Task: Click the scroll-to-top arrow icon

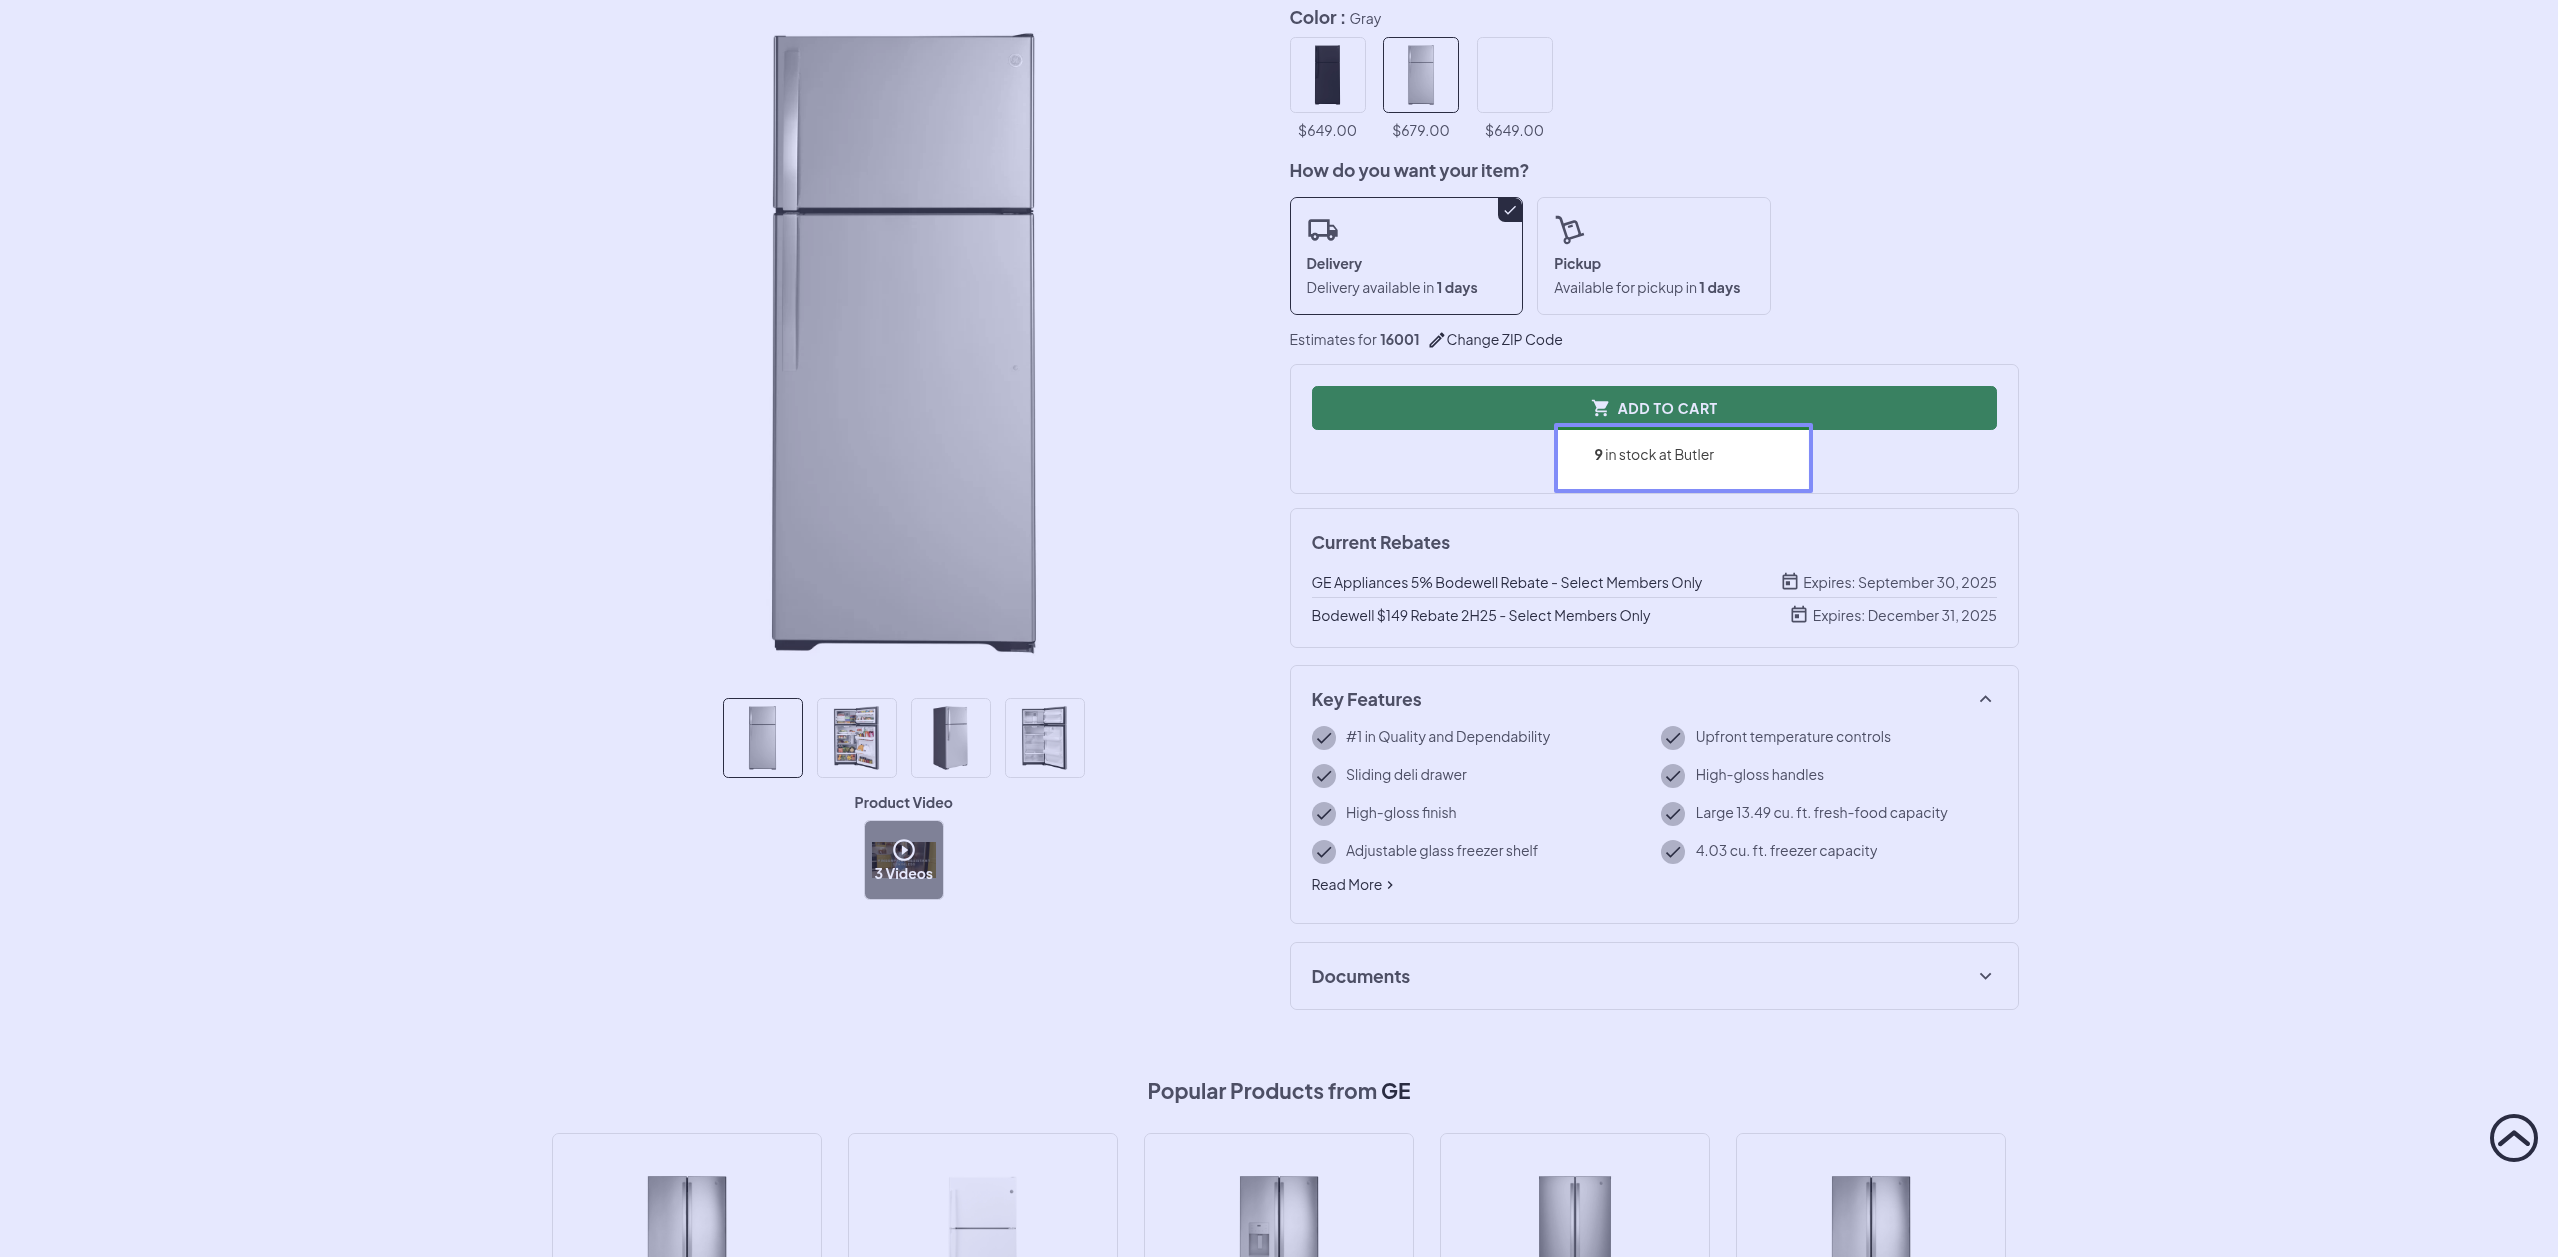Action: 2513,1138
